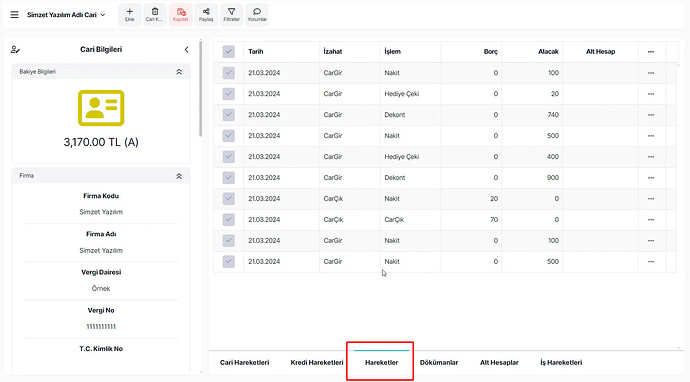Click the edit person icon beside Cari Bilgileri

pos(15,50)
